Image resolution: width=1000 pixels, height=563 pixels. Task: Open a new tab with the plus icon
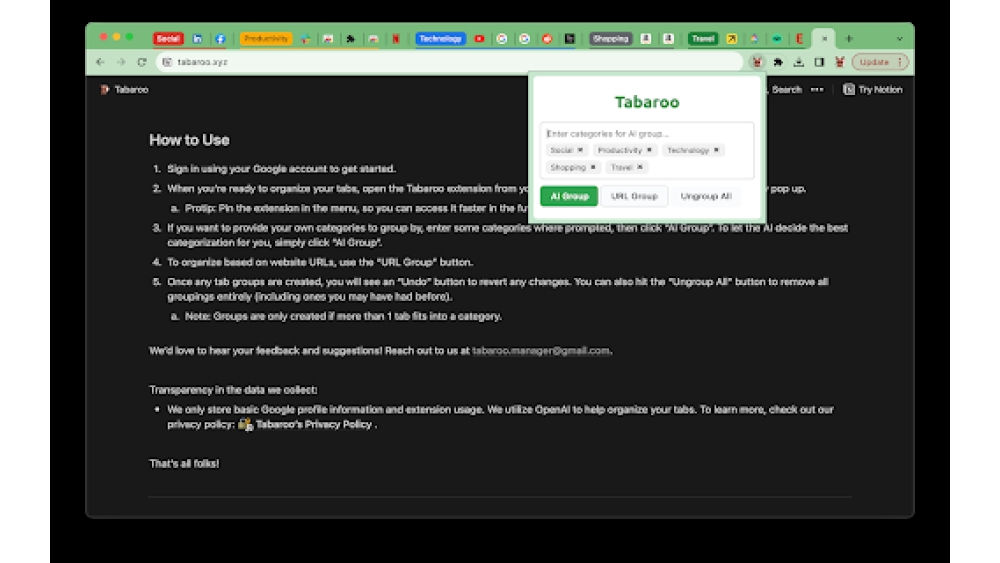pos(849,39)
